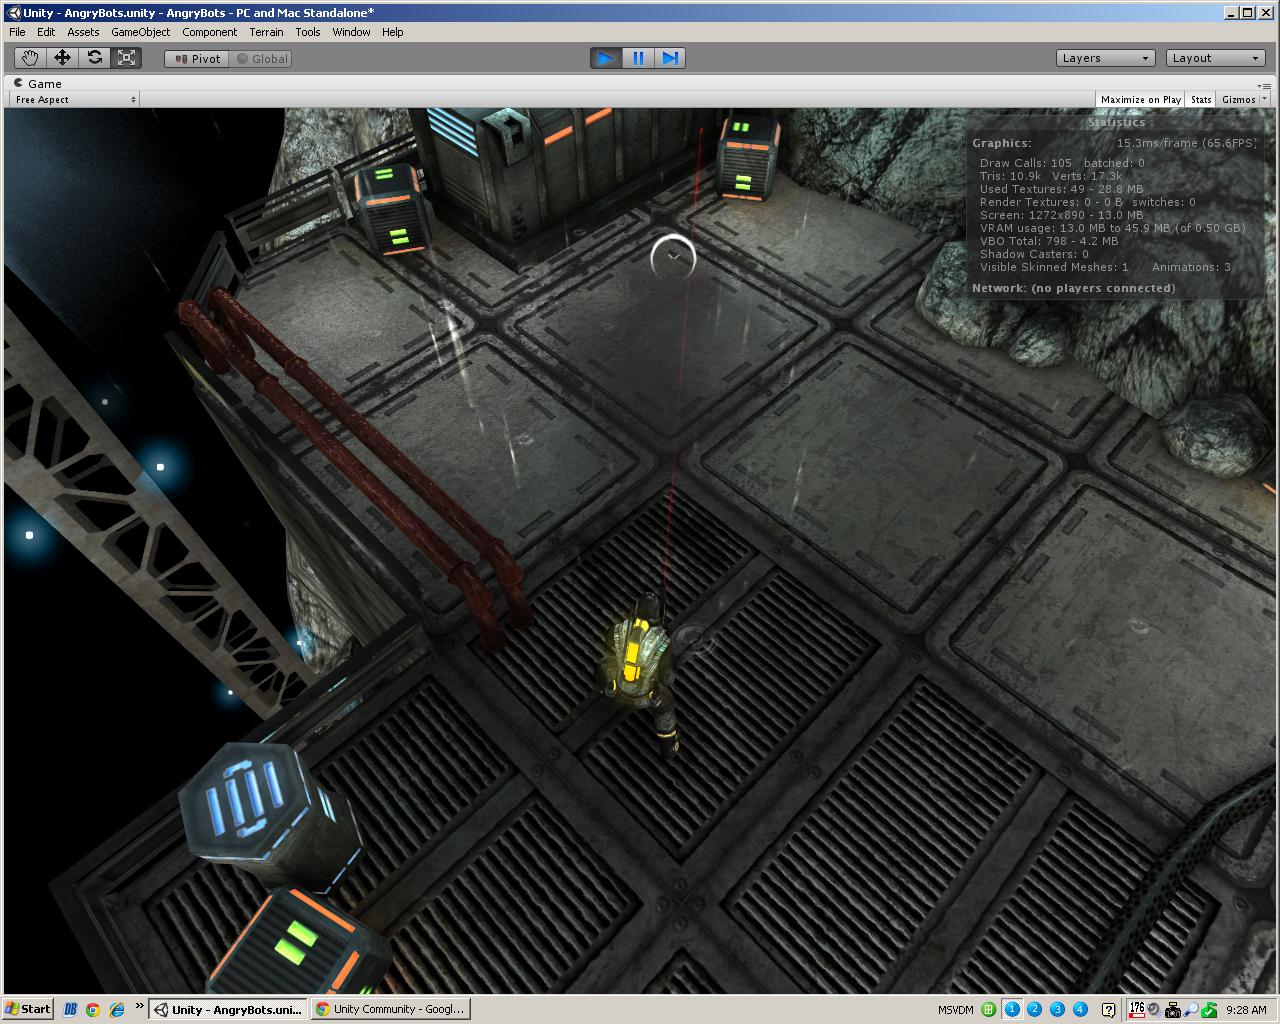The width and height of the screenshot is (1280, 1024).
Task: Click the Windows Start button
Action: (x=28, y=1009)
